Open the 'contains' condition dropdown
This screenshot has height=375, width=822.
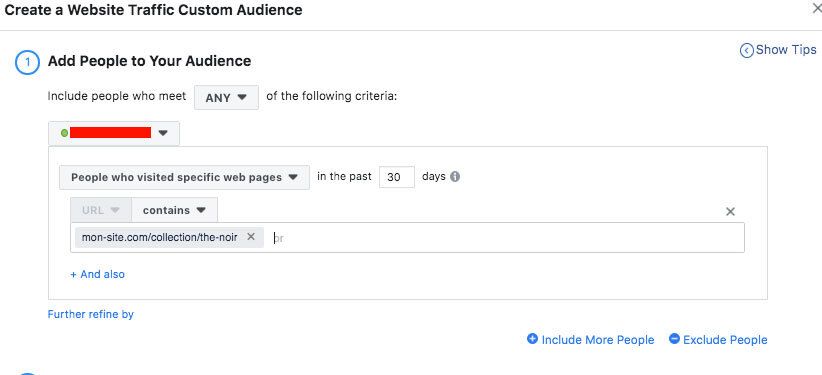click(174, 210)
